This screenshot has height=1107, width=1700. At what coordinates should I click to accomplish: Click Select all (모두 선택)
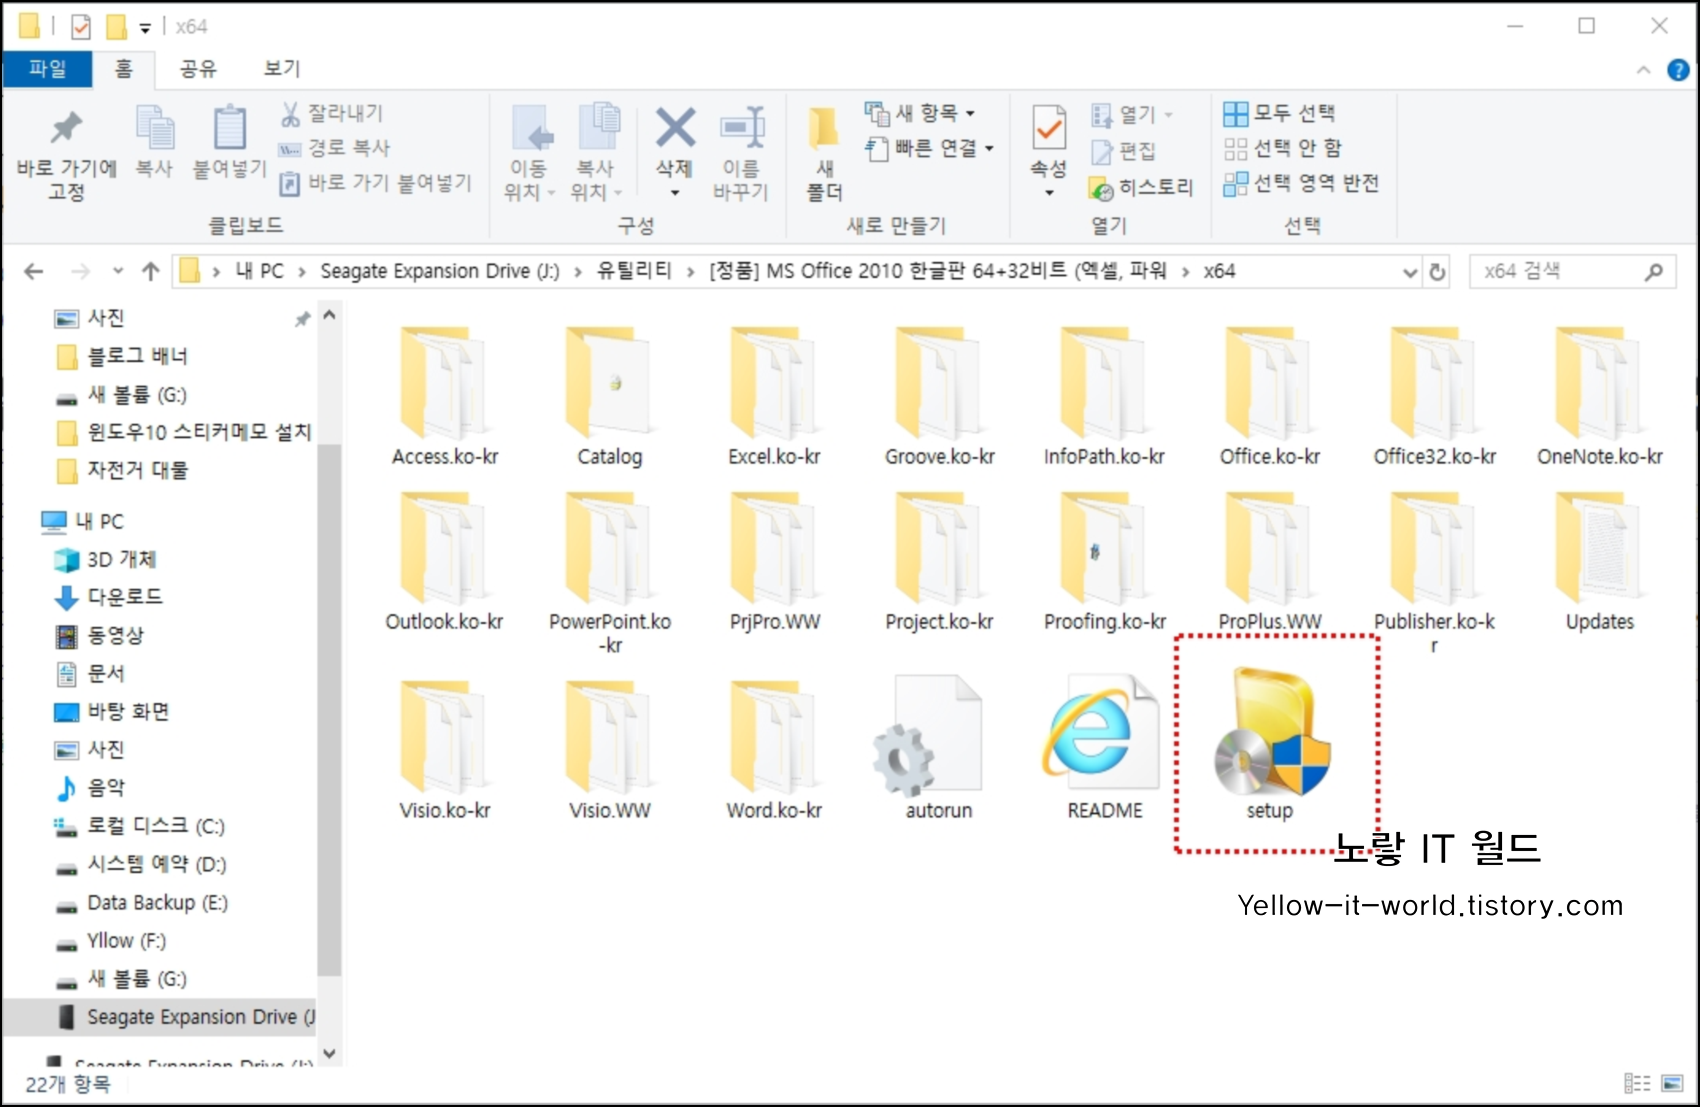1280,113
